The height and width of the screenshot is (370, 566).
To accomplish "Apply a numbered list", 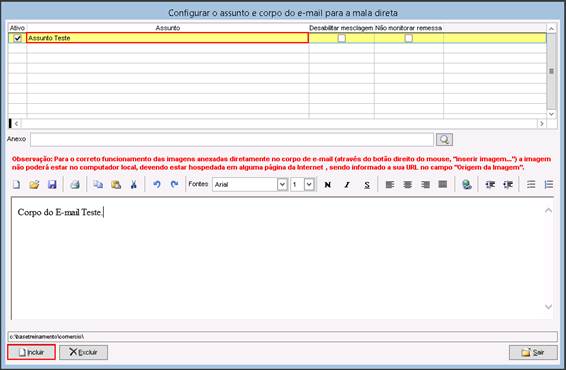I will click(x=549, y=185).
